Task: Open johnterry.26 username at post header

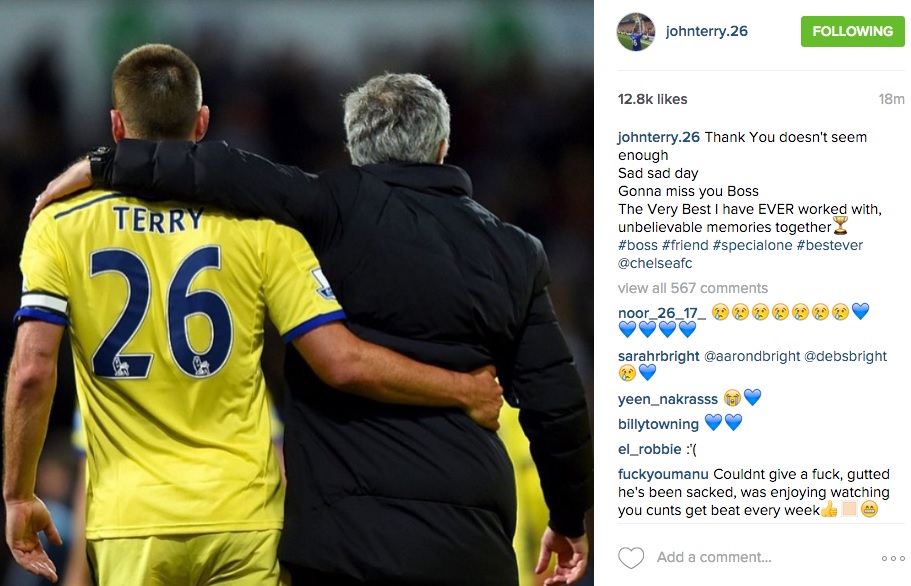Action: tap(706, 31)
